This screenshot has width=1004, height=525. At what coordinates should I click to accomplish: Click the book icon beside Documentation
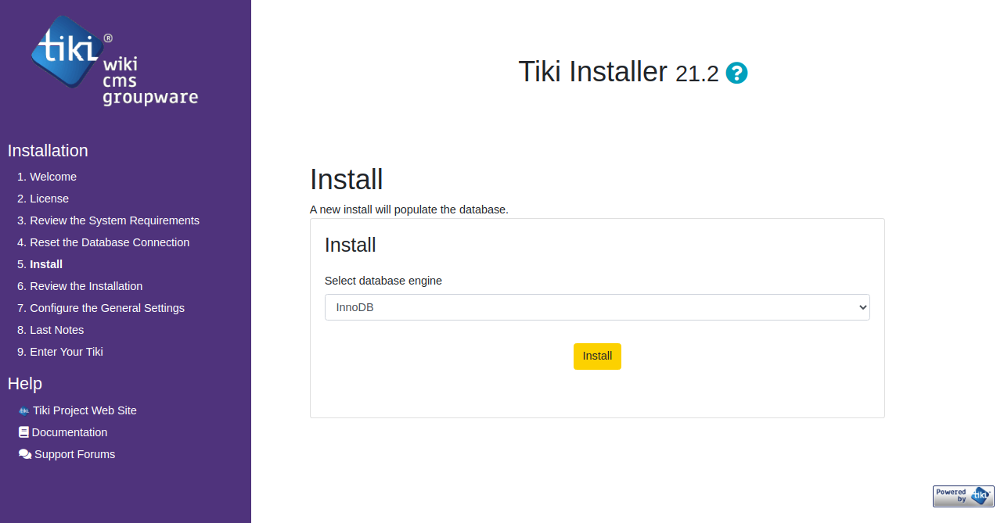[24, 433]
